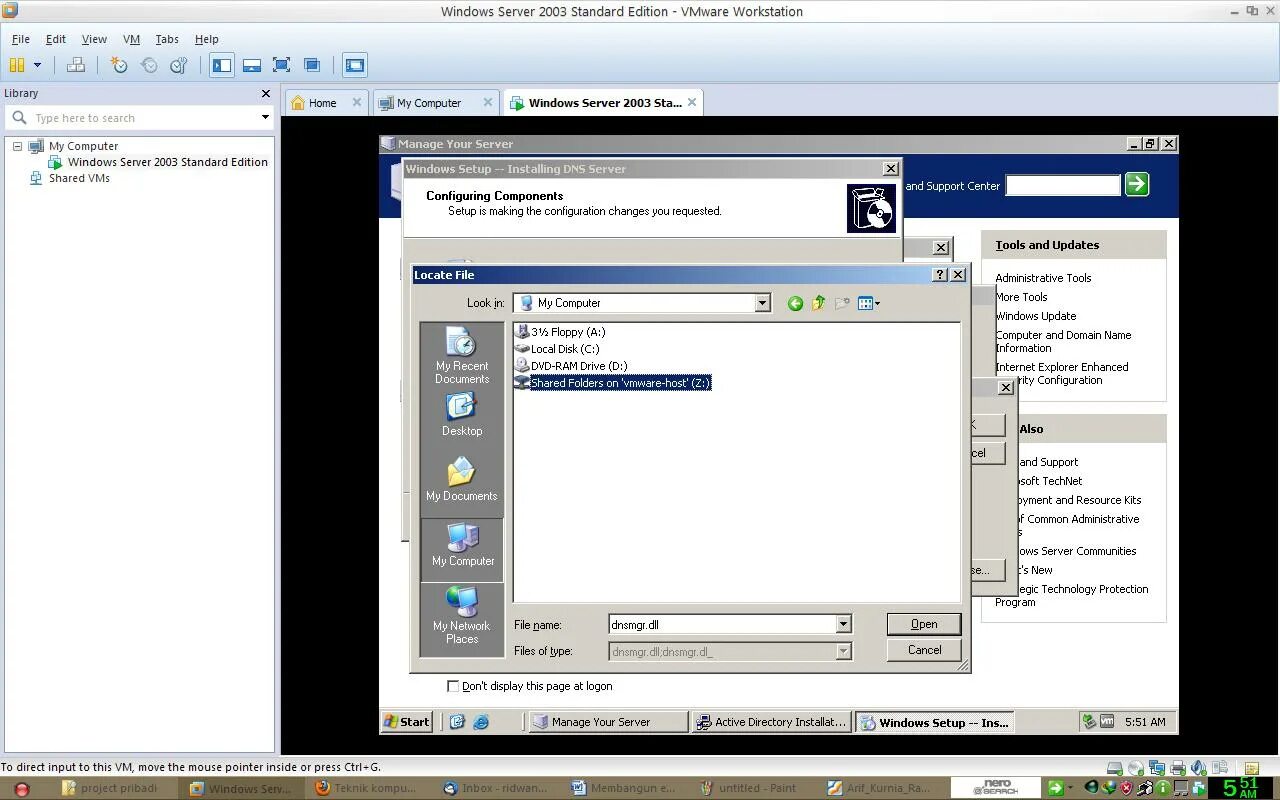Open the Library search filter dropdown
This screenshot has width=1280, height=800.
[265, 117]
